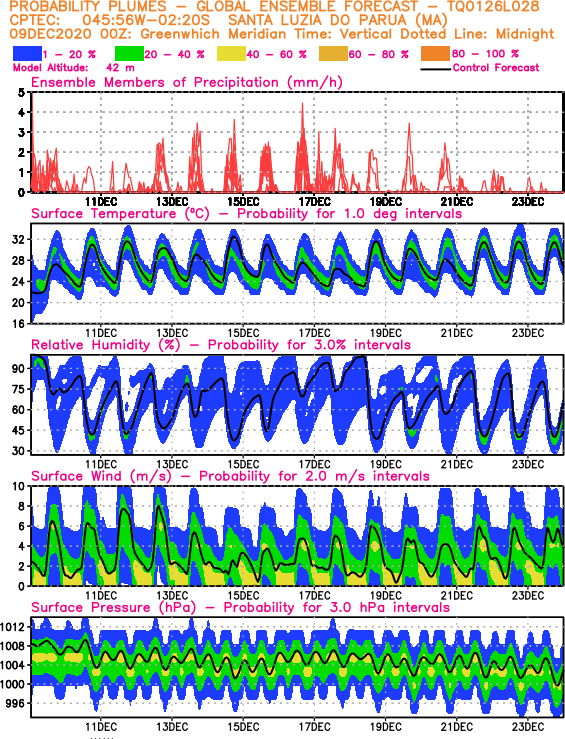This screenshot has width=565, height=739.
Task: Select the Ensemble Members of Precipitation title
Action: coord(187,82)
